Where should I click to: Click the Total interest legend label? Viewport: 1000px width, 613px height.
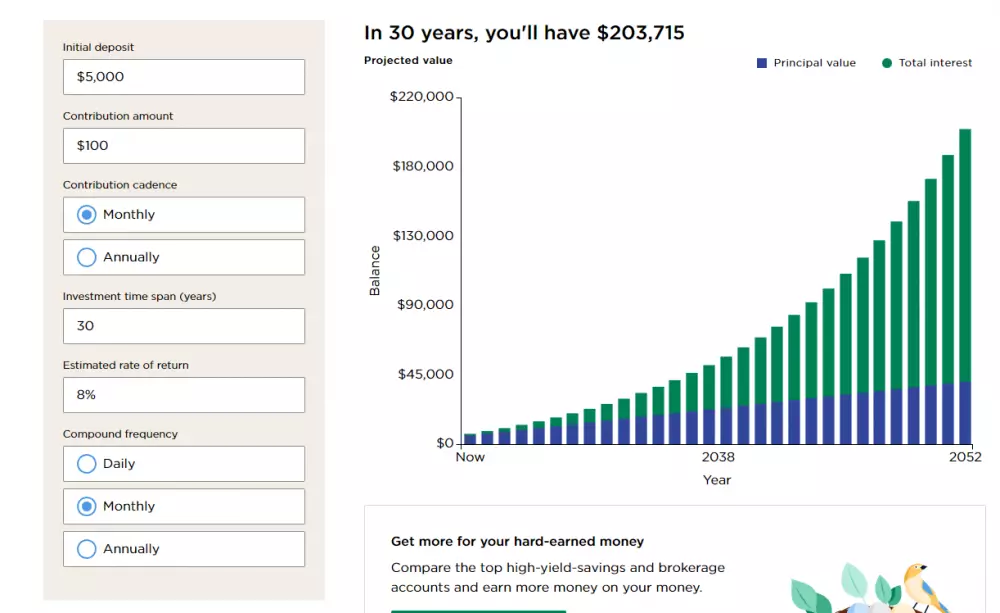coord(935,63)
